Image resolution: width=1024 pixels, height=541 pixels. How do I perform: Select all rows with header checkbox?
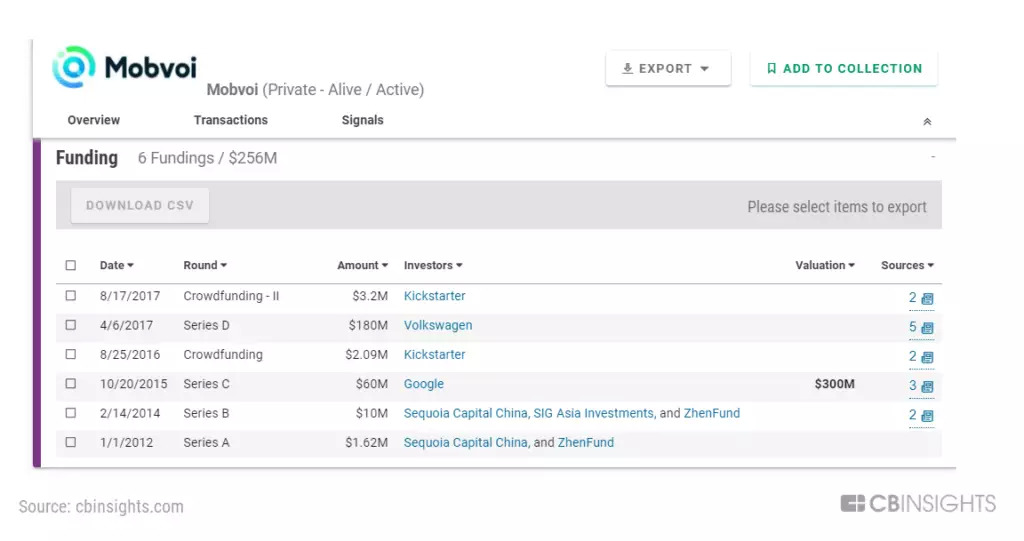(x=71, y=266)
